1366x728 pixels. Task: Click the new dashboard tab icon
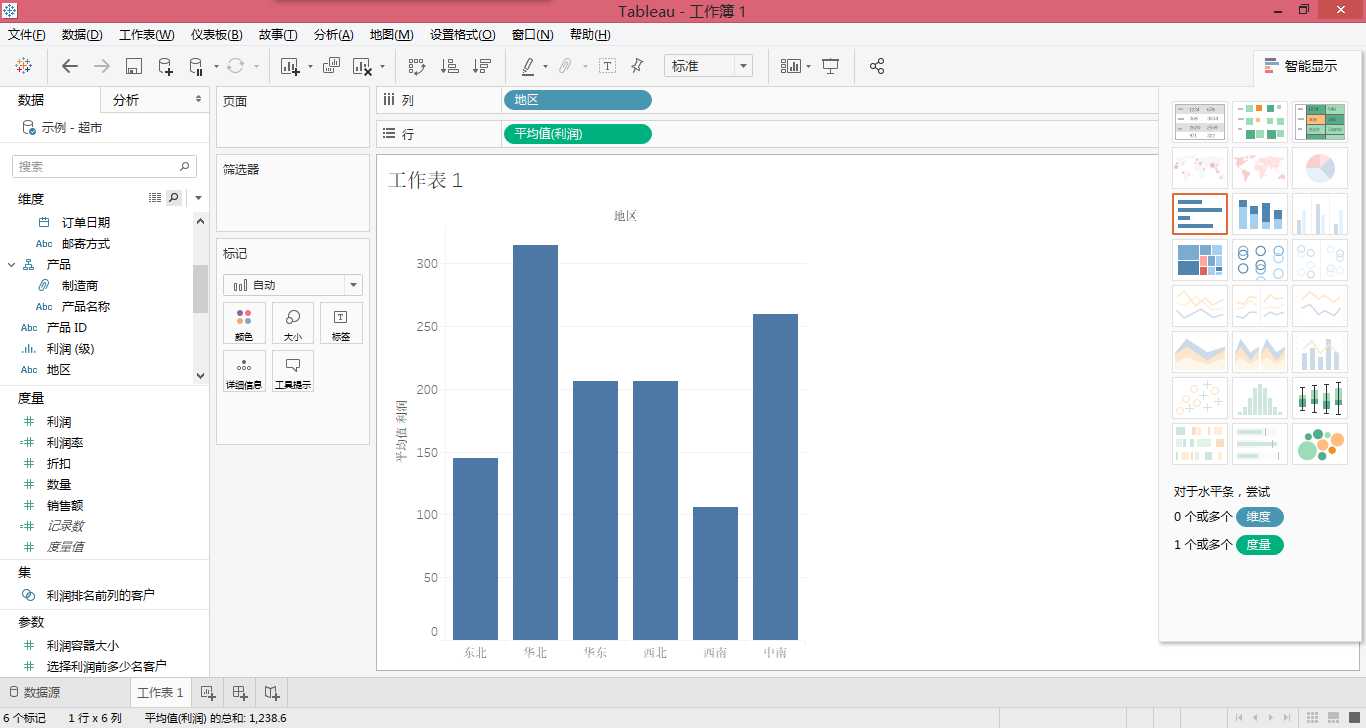click(240, 692)
